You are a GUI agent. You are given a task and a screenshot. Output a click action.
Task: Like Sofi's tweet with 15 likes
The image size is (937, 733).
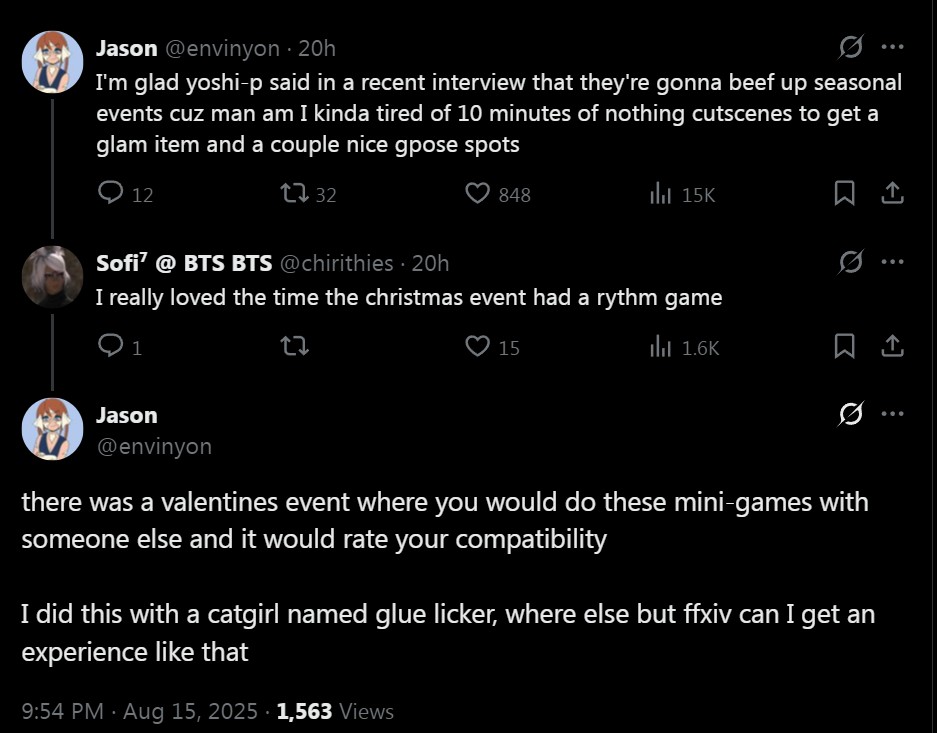[x=479, y=347]
